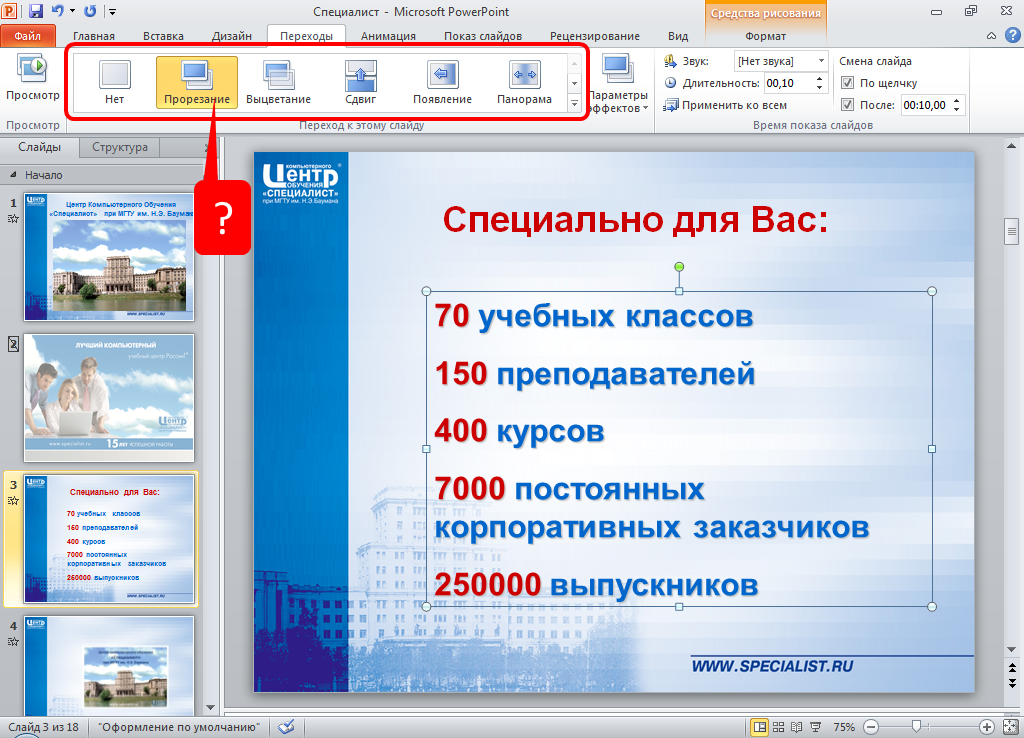This screenshot has width=1024, height=738.
Task: Open Параметры эффектов dropdown
Action: 618,84
